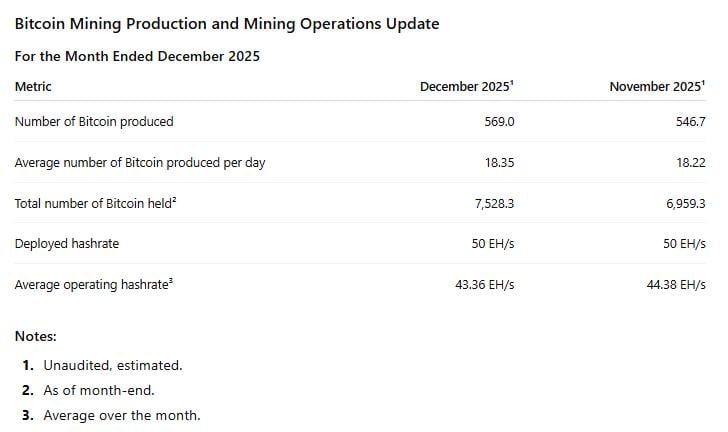The image size is (728, 432).
Task: Select the 7,528.3 Bitcoin held value
Action: 493,204
